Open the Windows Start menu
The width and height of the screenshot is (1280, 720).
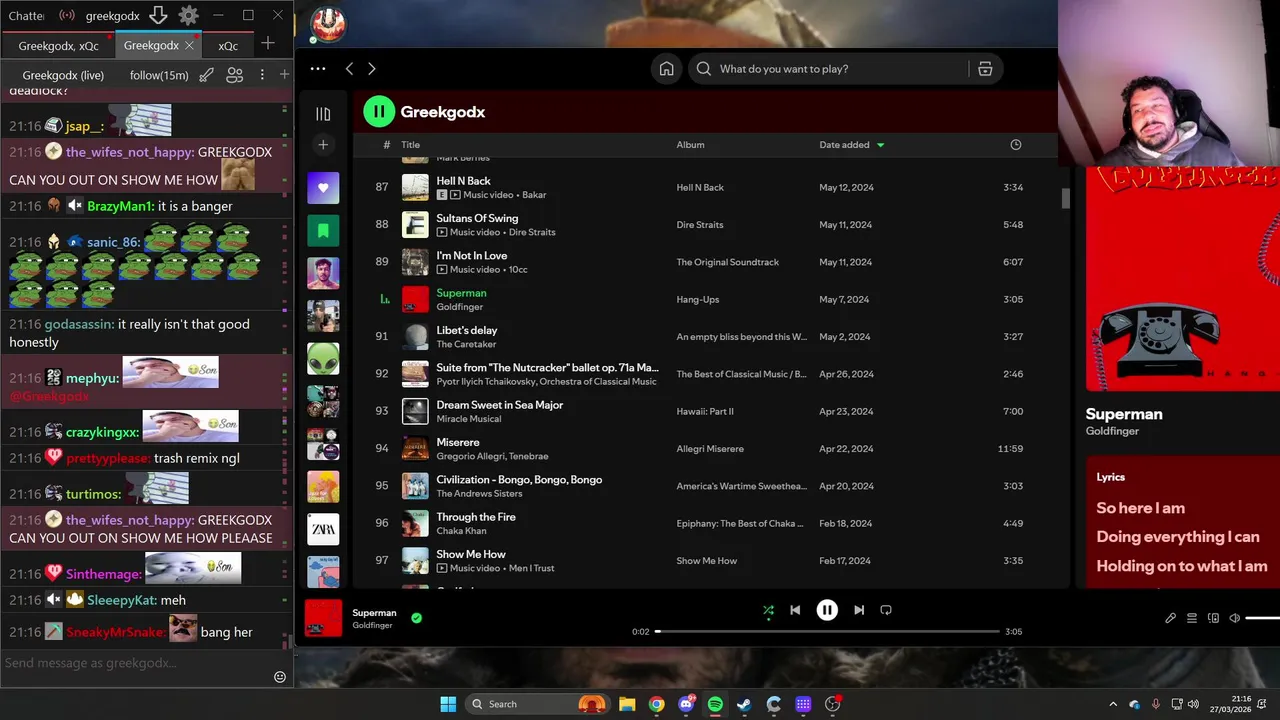point(448,704)
